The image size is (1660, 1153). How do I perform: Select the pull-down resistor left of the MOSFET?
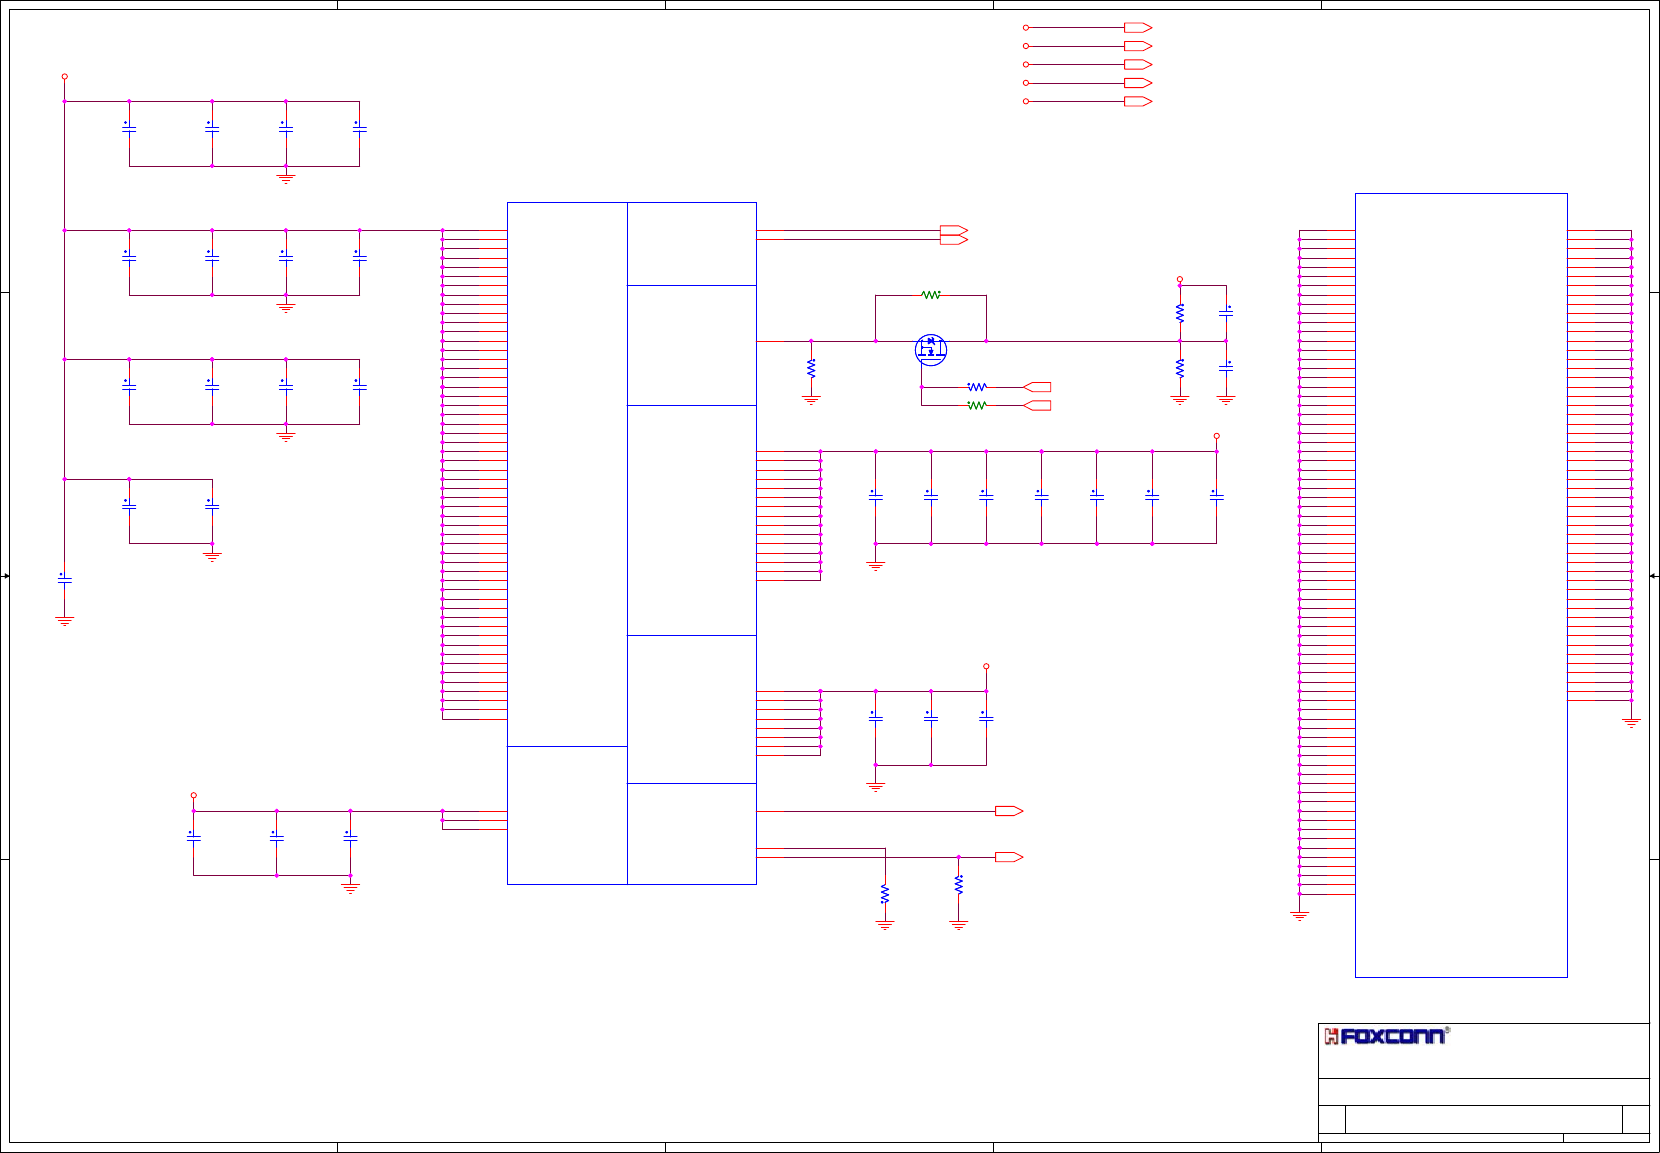click(x=811, y=369)
